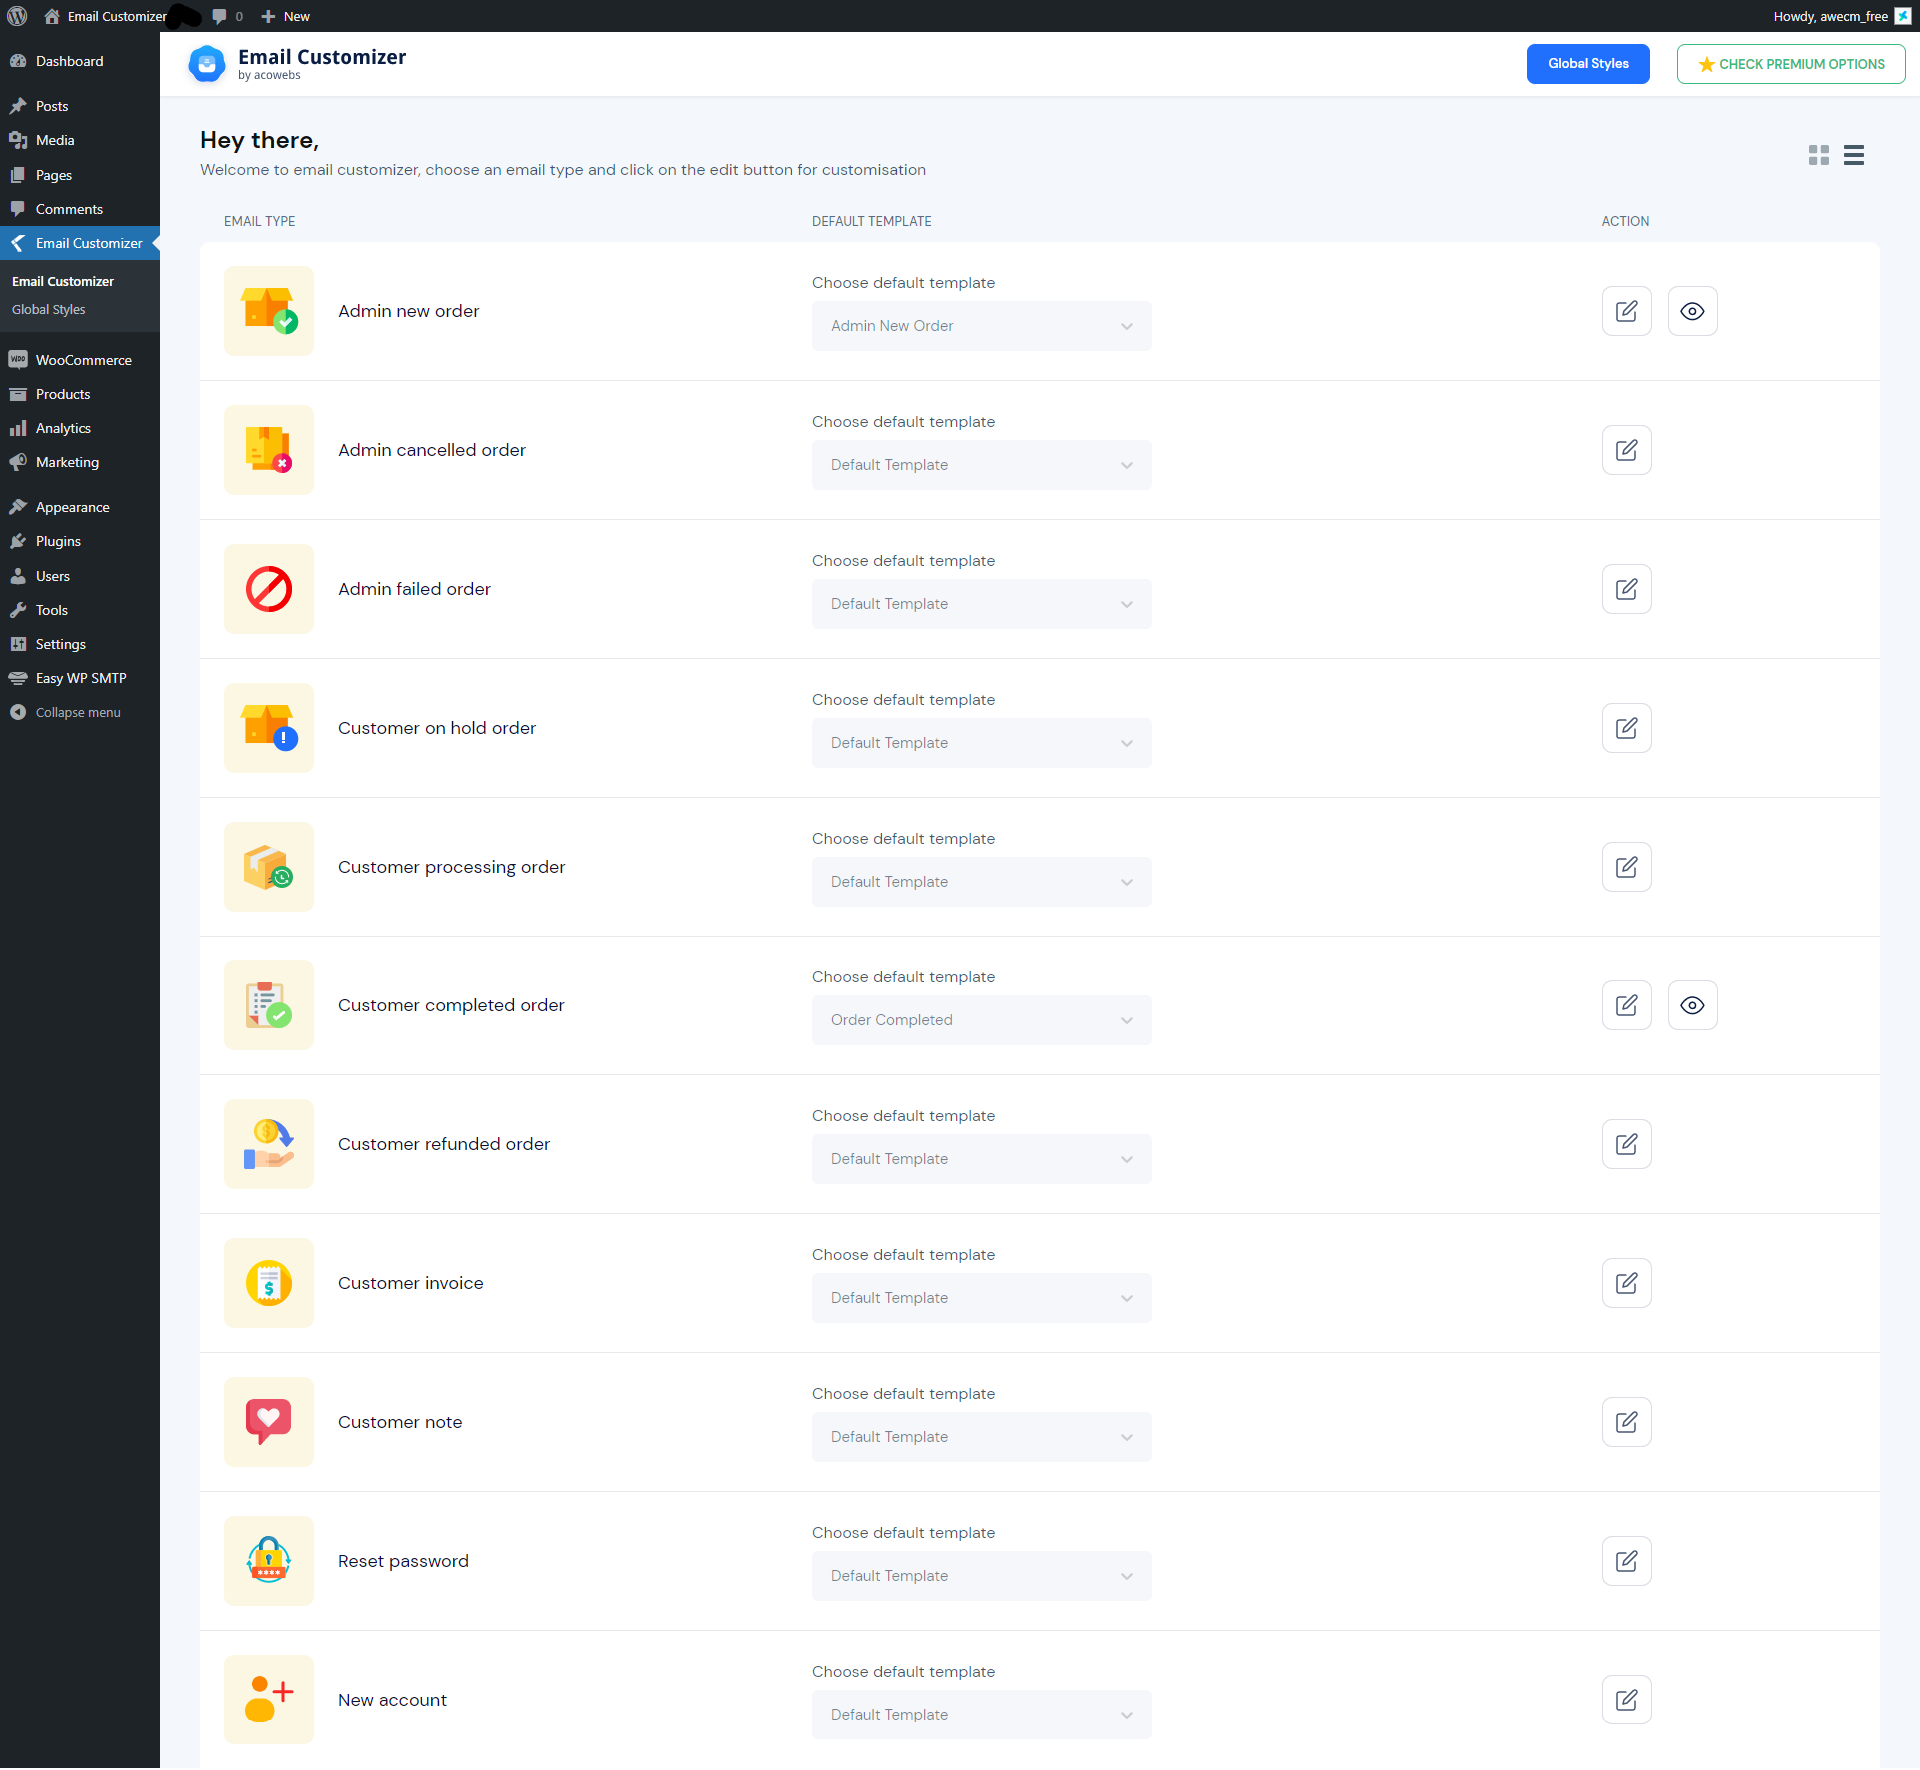This screenshot has height=1770, width=1920.
Task: Click the edit icon for Customer completed order
Action: click(x=1626, y=1004)
